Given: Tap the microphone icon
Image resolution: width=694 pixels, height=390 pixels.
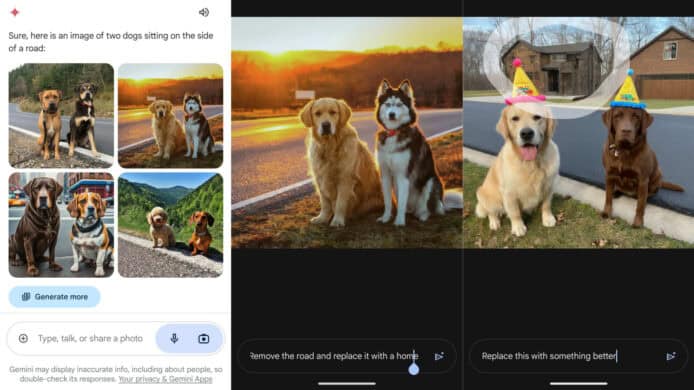Looking at the screenshot, I should [174, 339].
